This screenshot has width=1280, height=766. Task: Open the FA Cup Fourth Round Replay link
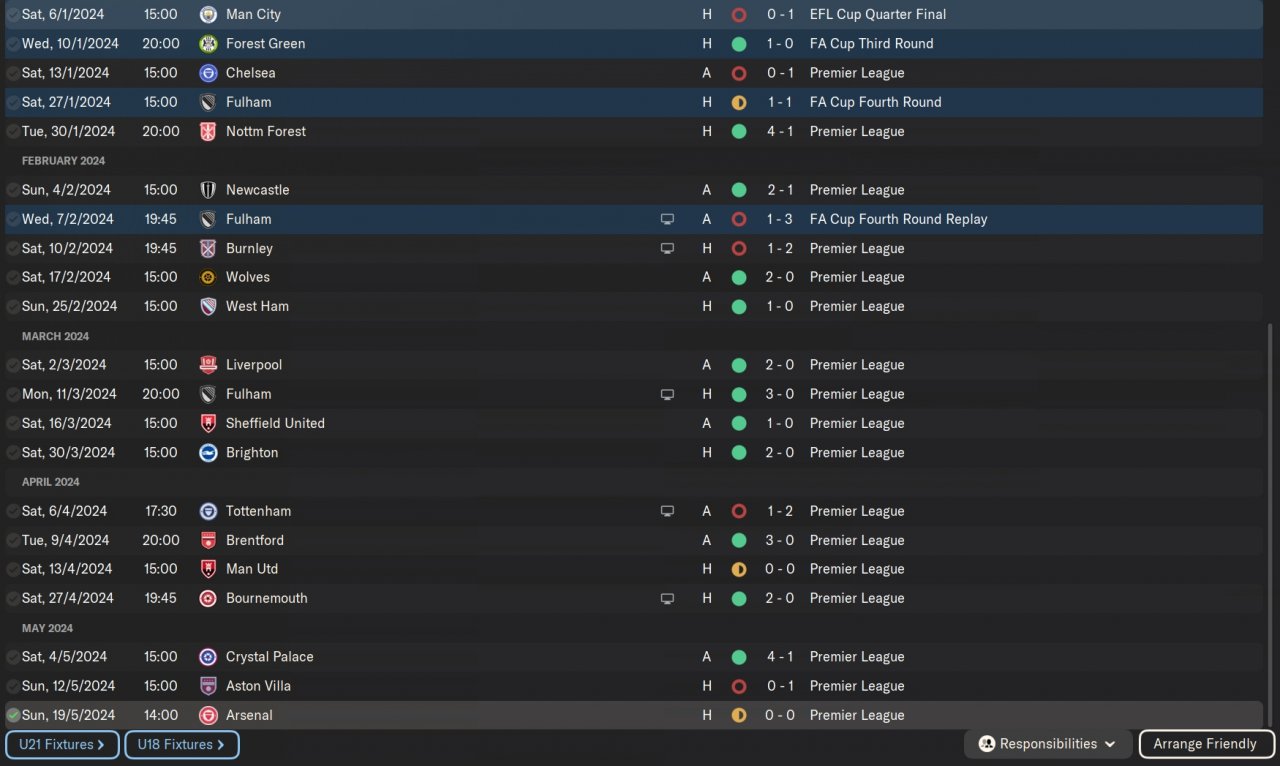898,219
